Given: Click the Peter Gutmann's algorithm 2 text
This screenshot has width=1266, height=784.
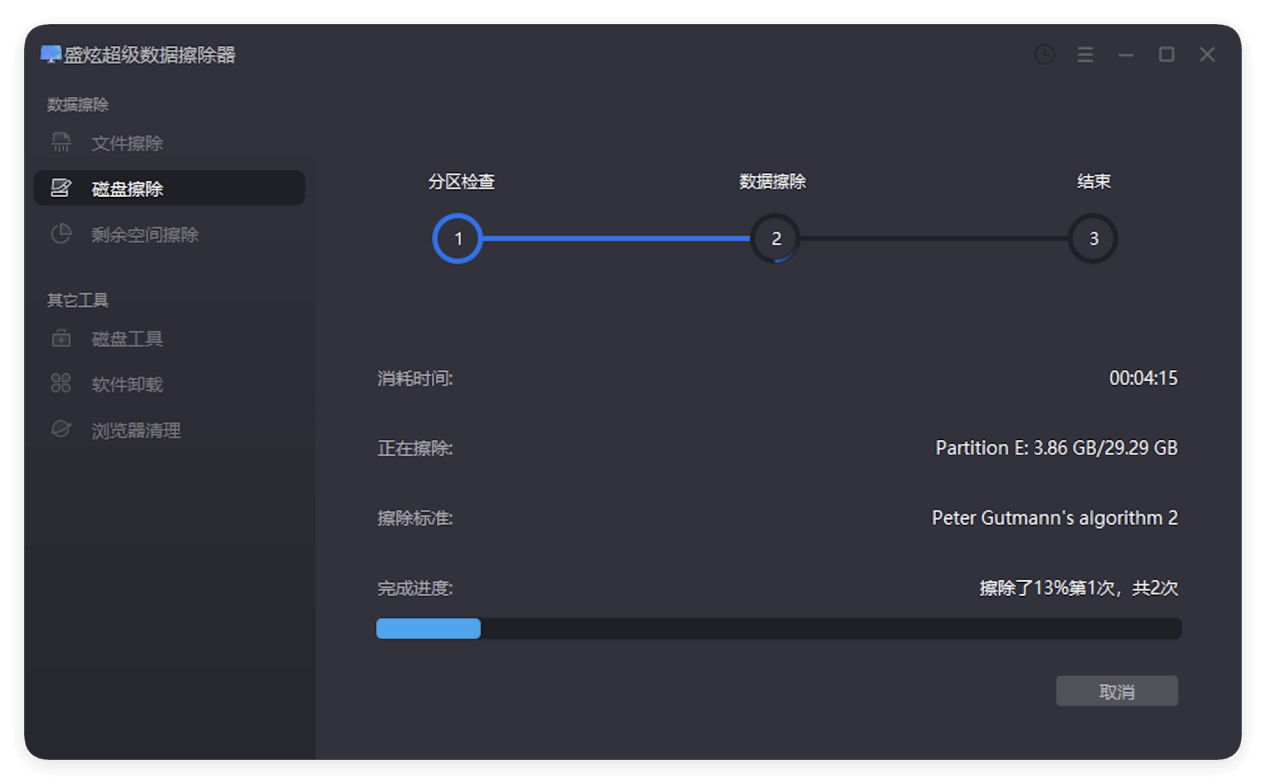Looking at the screenshot, I should click(x=1054, y=518).
